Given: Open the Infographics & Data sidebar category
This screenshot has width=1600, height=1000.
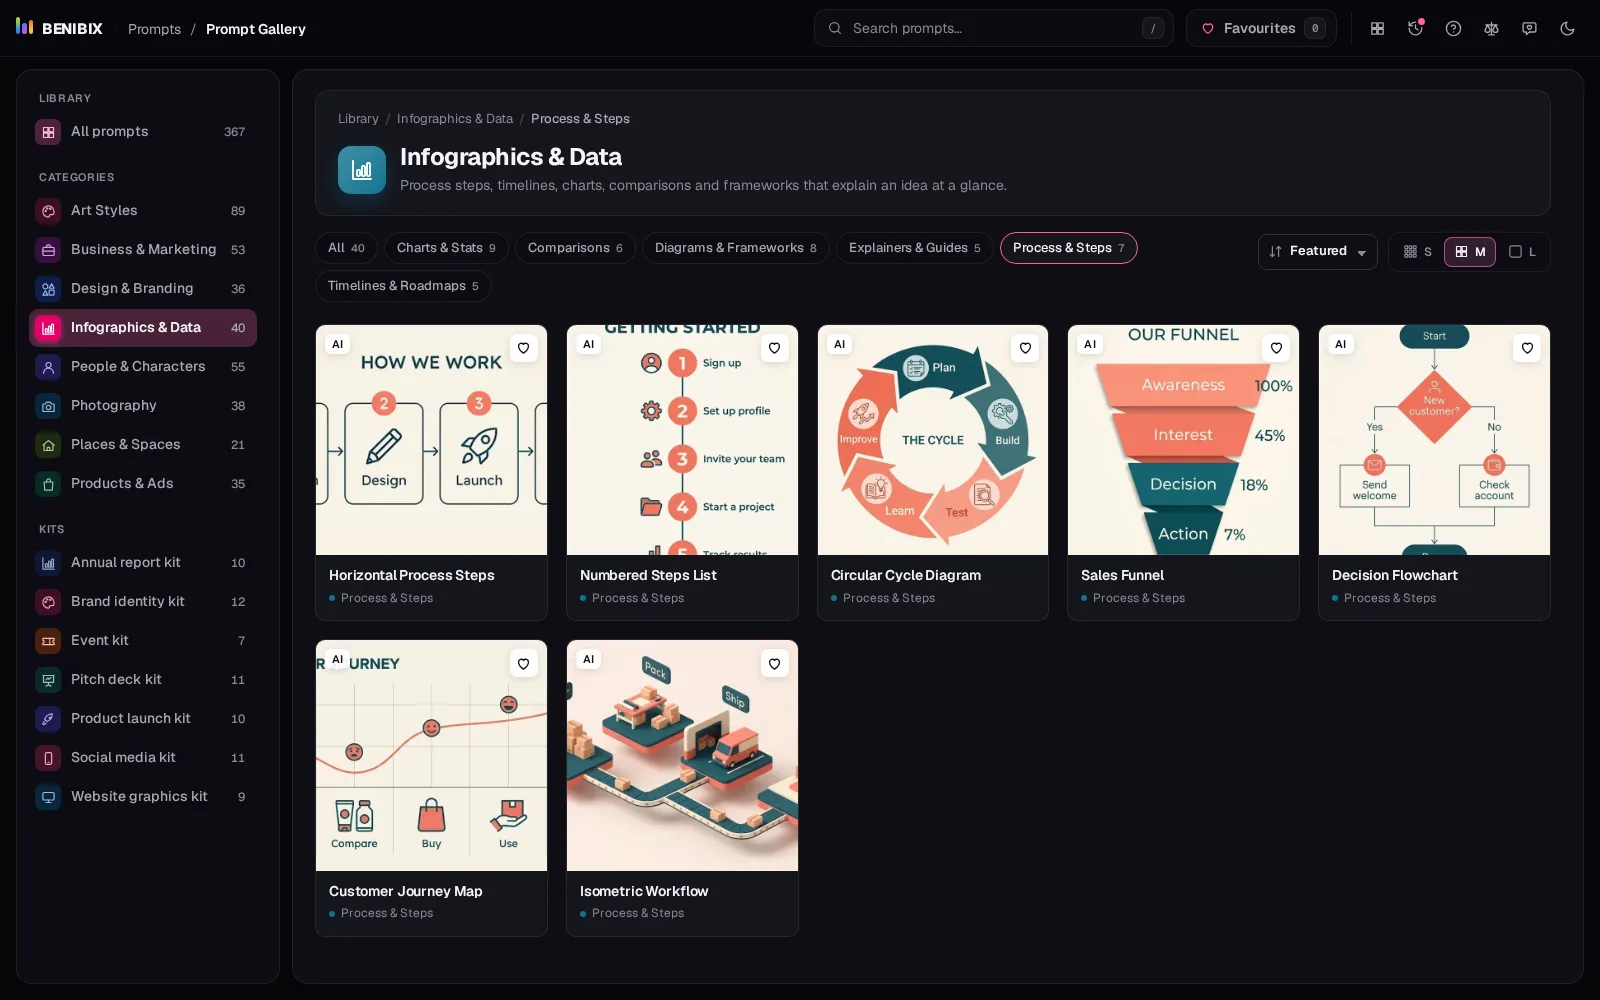Looking at the screenshot, I should coord(143,328).
